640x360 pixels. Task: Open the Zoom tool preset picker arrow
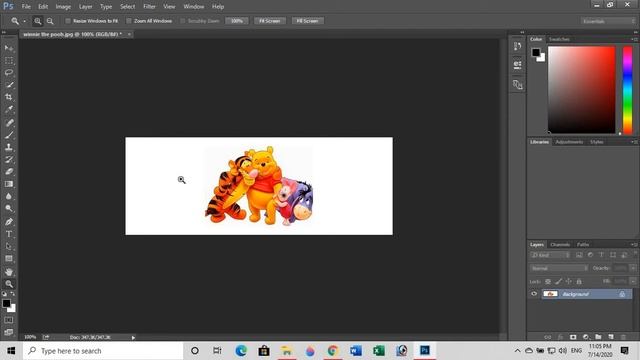[x=24, y=21]
